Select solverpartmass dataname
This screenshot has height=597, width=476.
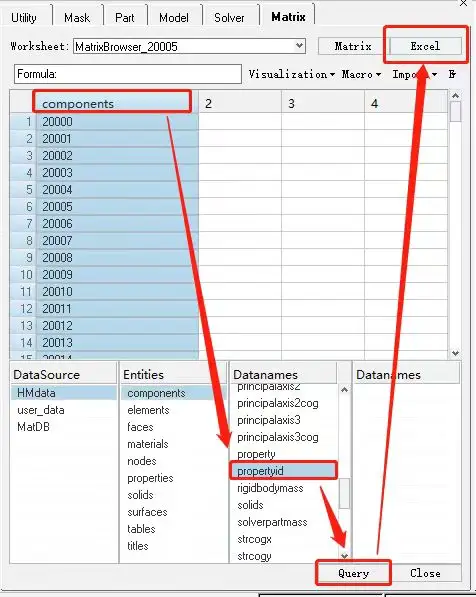[x=284, y=522]
